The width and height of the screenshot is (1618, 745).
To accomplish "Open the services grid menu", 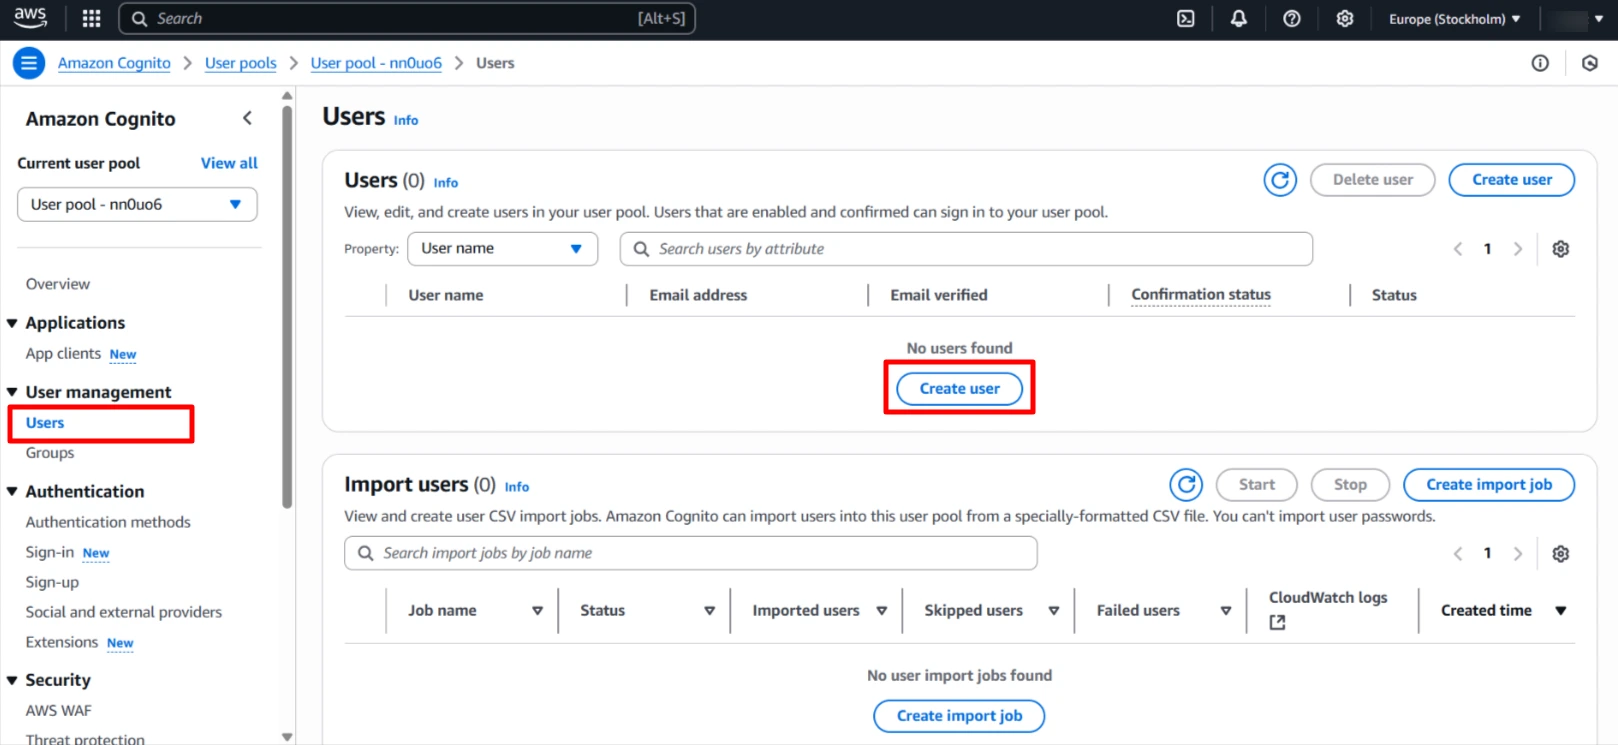I will point(91,18).
